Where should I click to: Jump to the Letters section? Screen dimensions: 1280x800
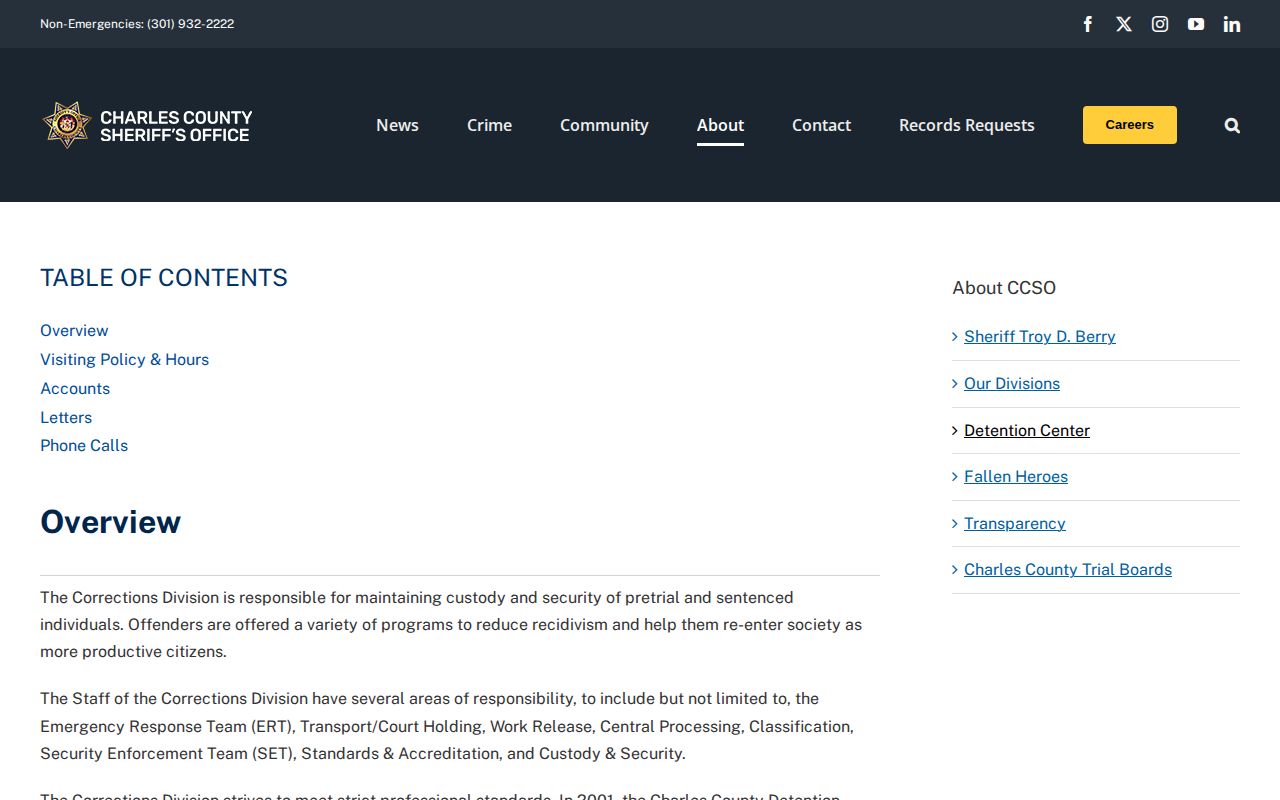coord(66,418)
